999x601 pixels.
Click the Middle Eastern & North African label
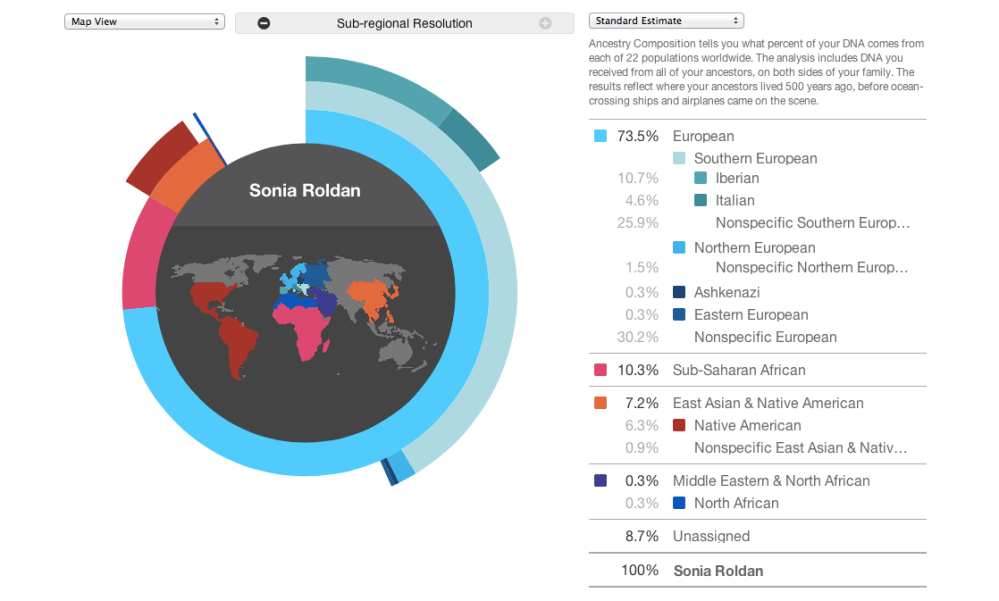pyautogui.click(x=771, y=481)
